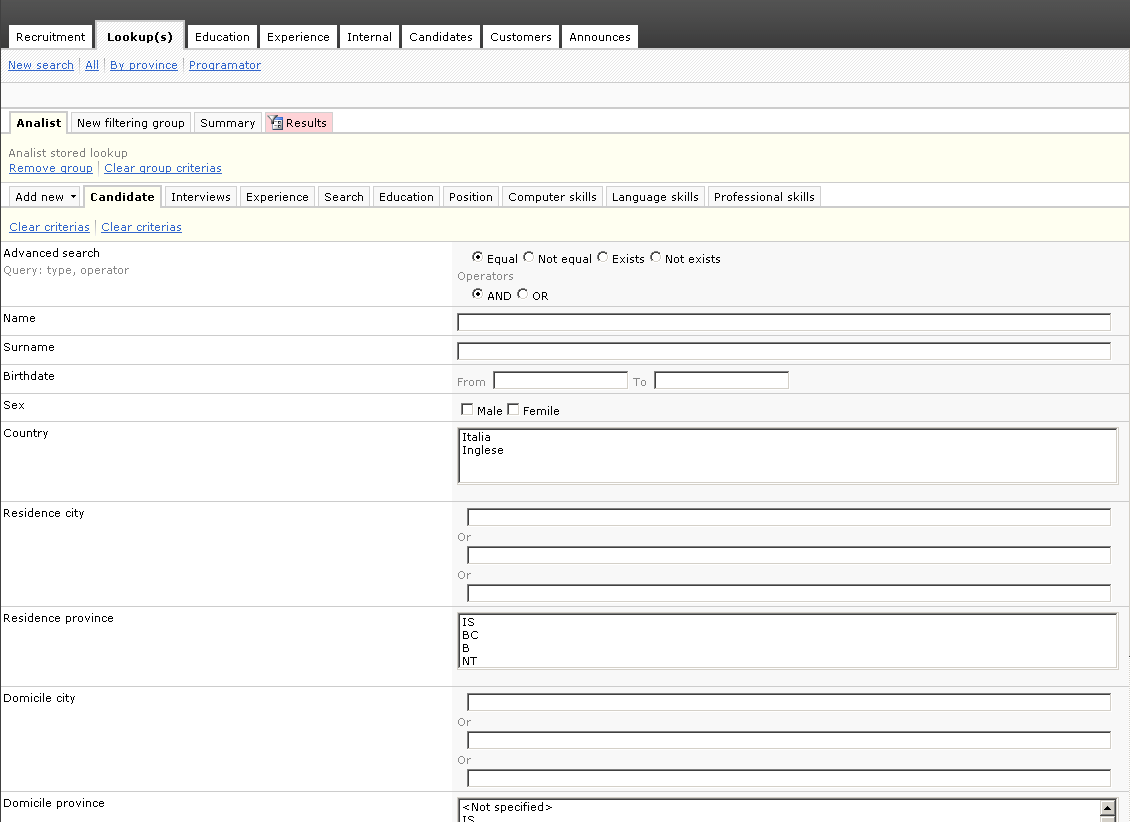Click the New search link
The image size is (1130, 822).
point(41,65)
